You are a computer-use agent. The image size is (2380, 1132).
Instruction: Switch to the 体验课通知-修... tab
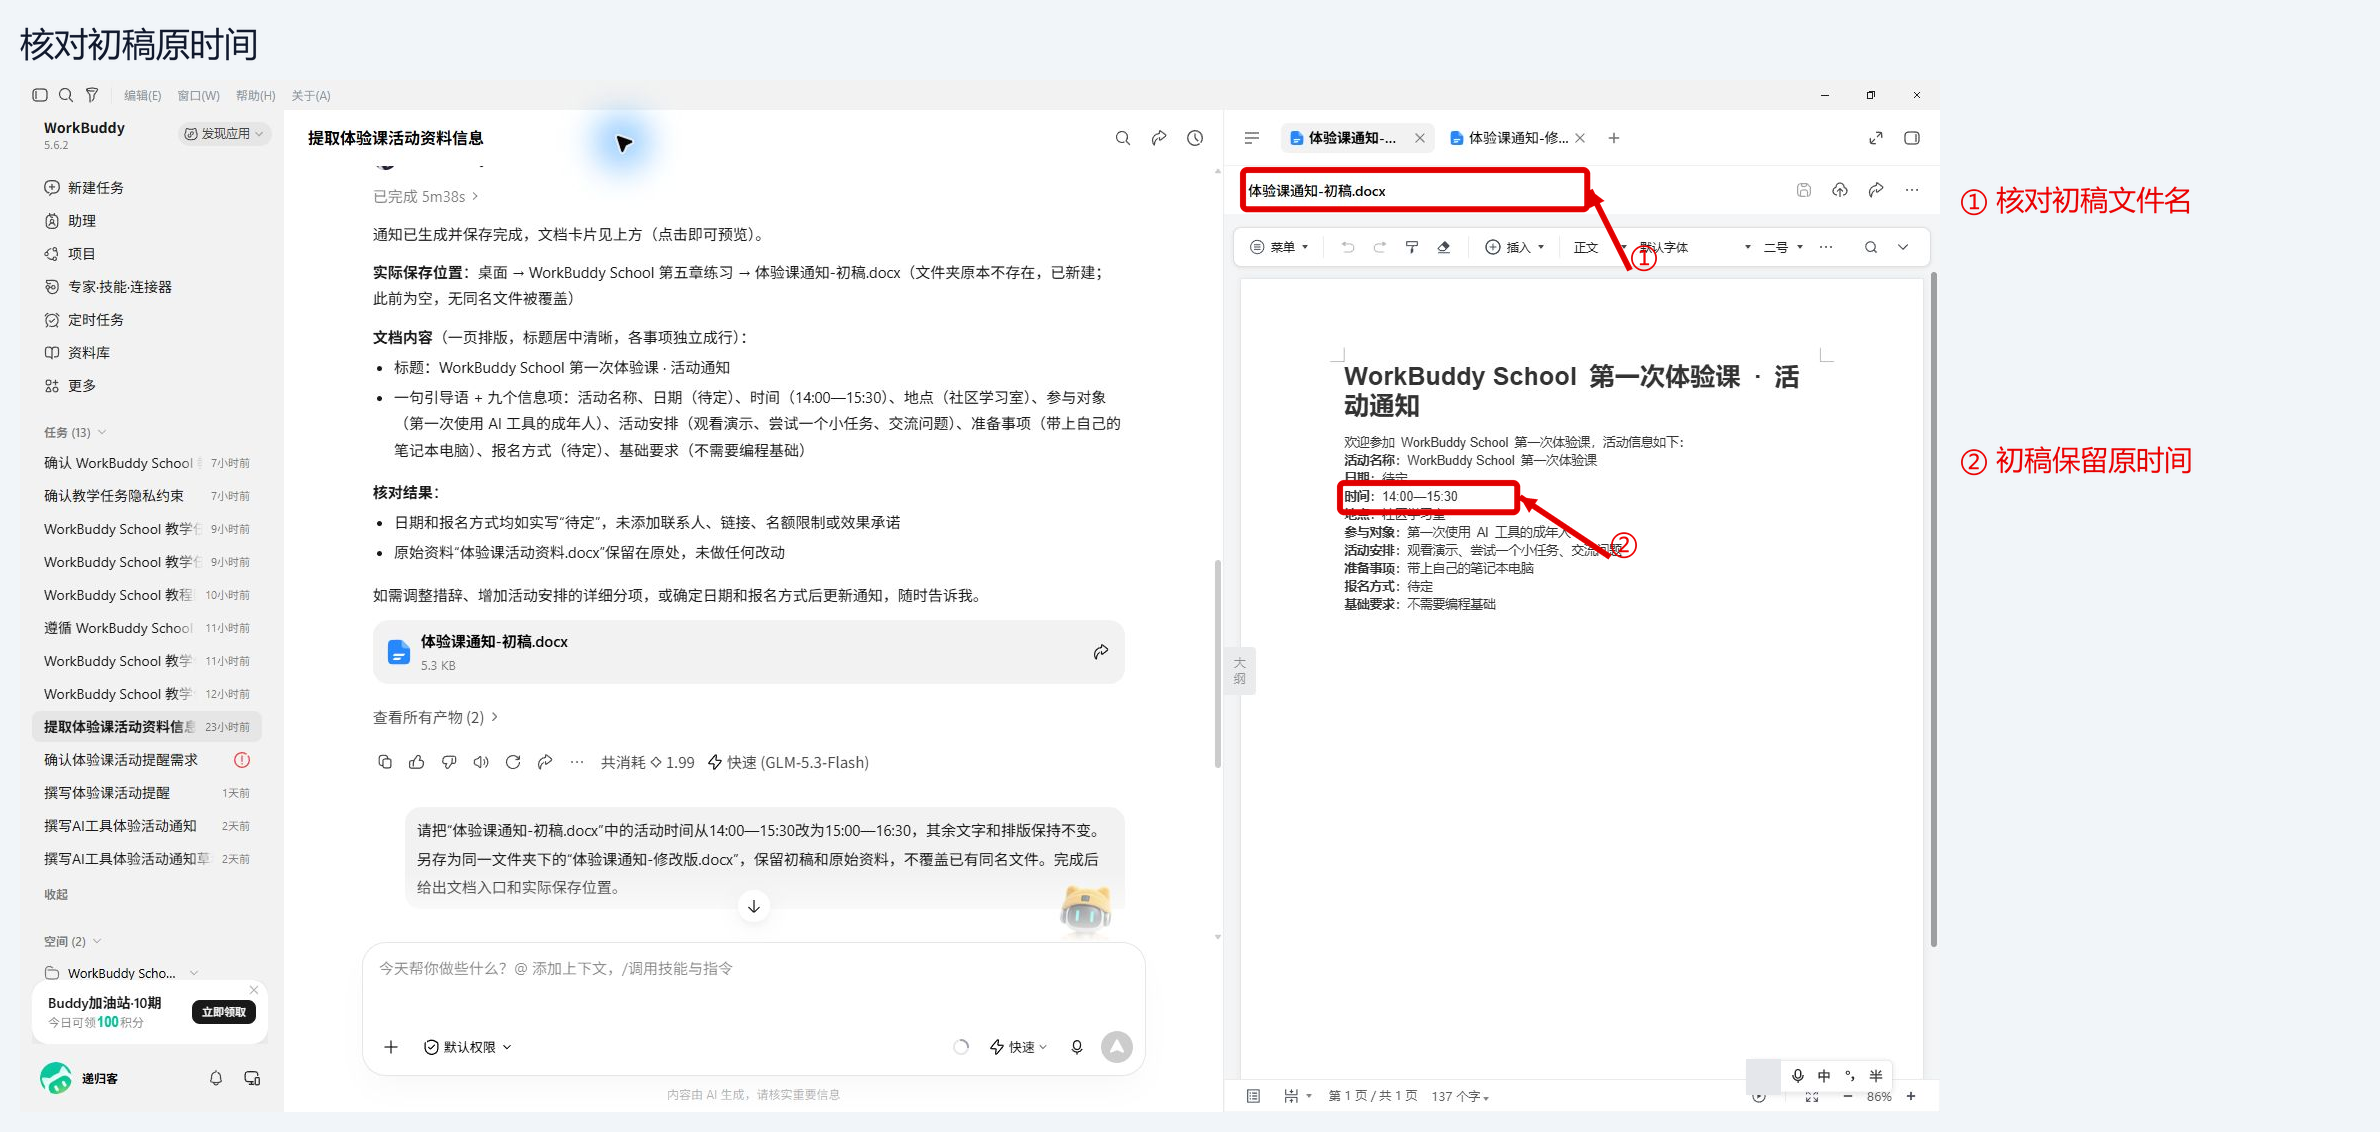pos(1516,138)
